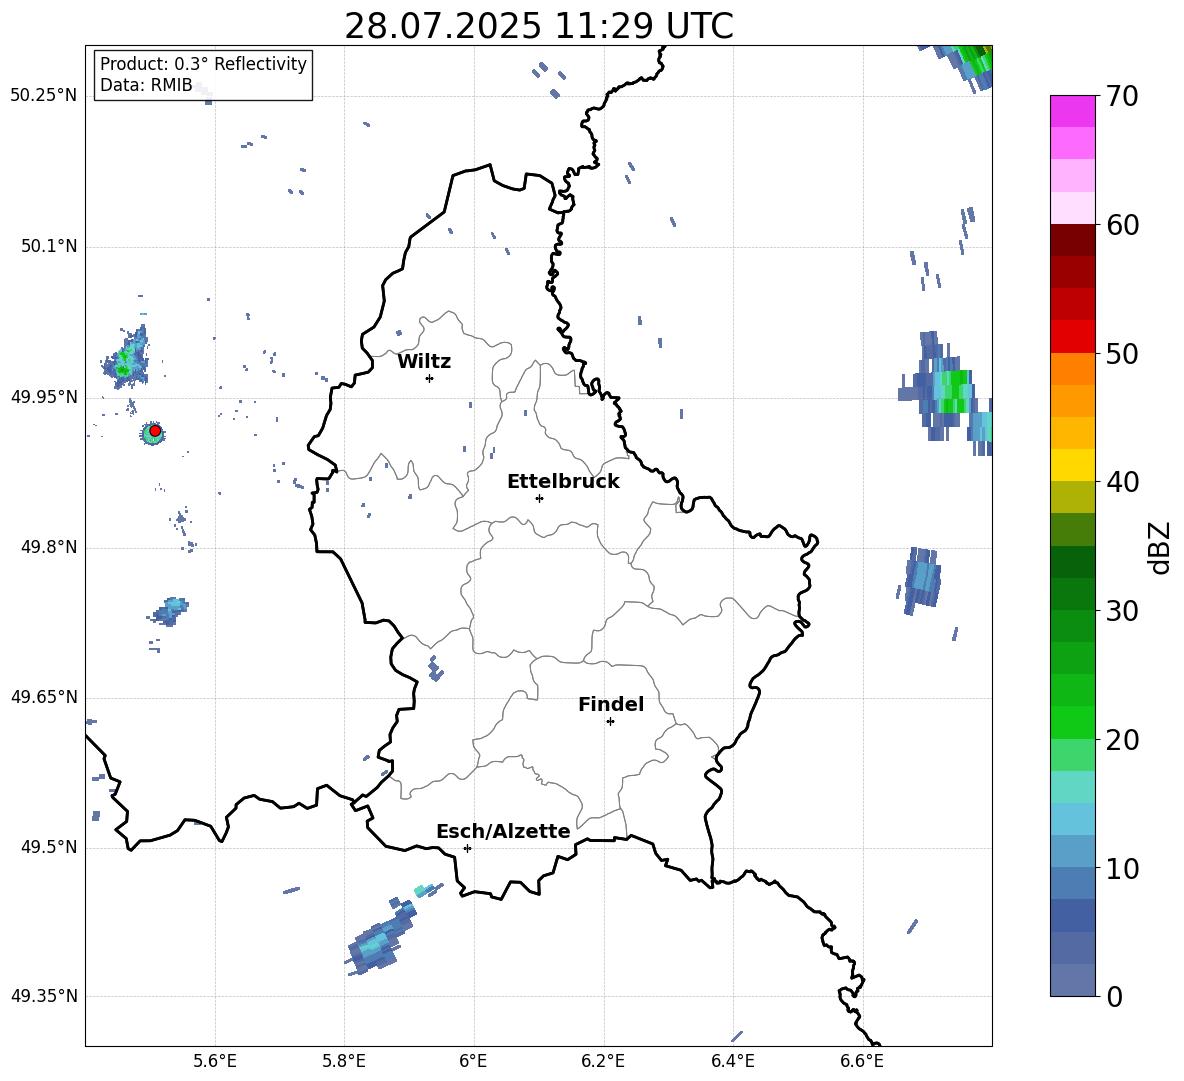
Task: Select the Esch/Alzette city label
Action: [503, 831]
